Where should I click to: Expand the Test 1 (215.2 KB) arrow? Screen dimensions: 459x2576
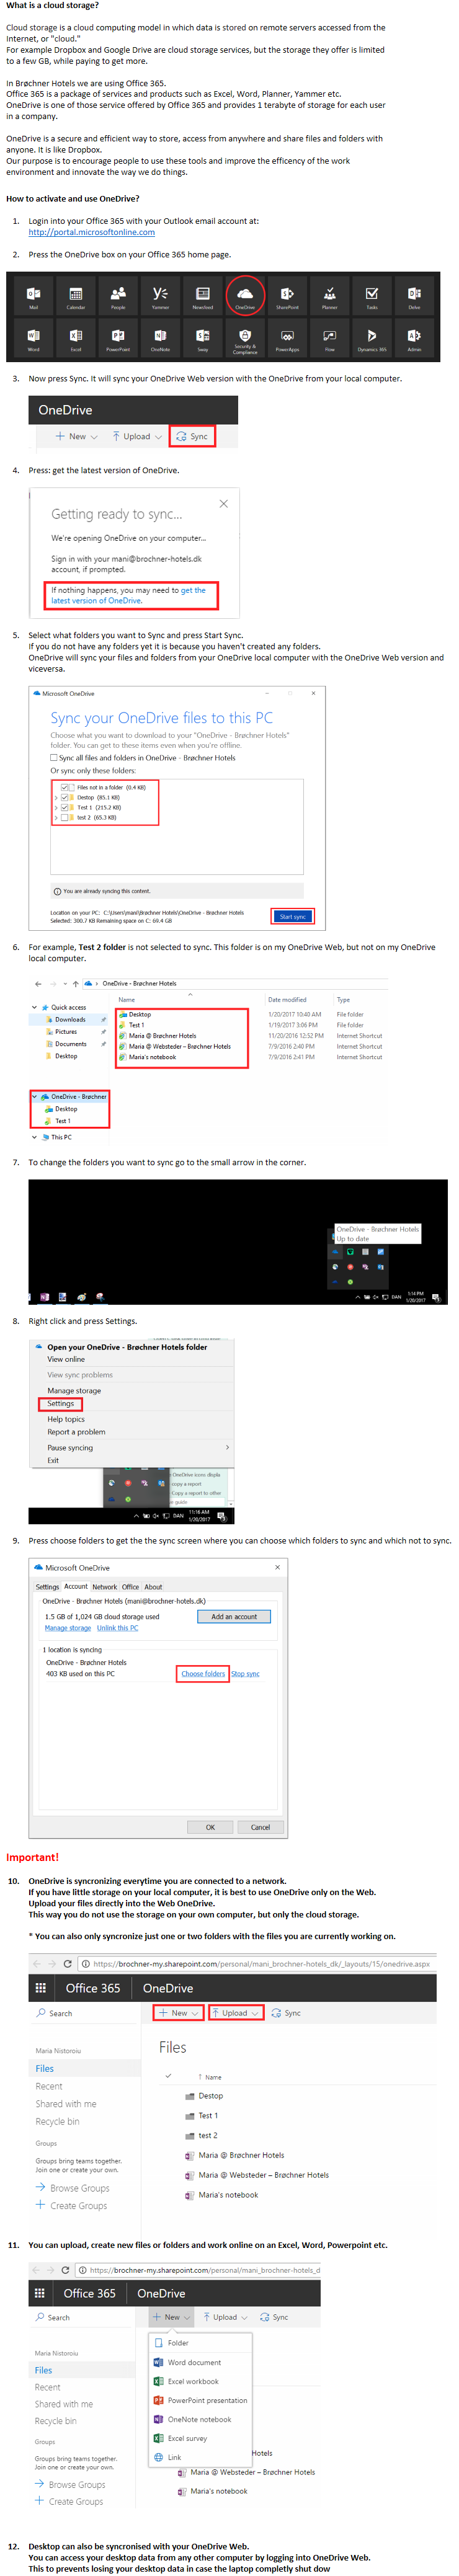pyautogui.click(x=57, y=808)
